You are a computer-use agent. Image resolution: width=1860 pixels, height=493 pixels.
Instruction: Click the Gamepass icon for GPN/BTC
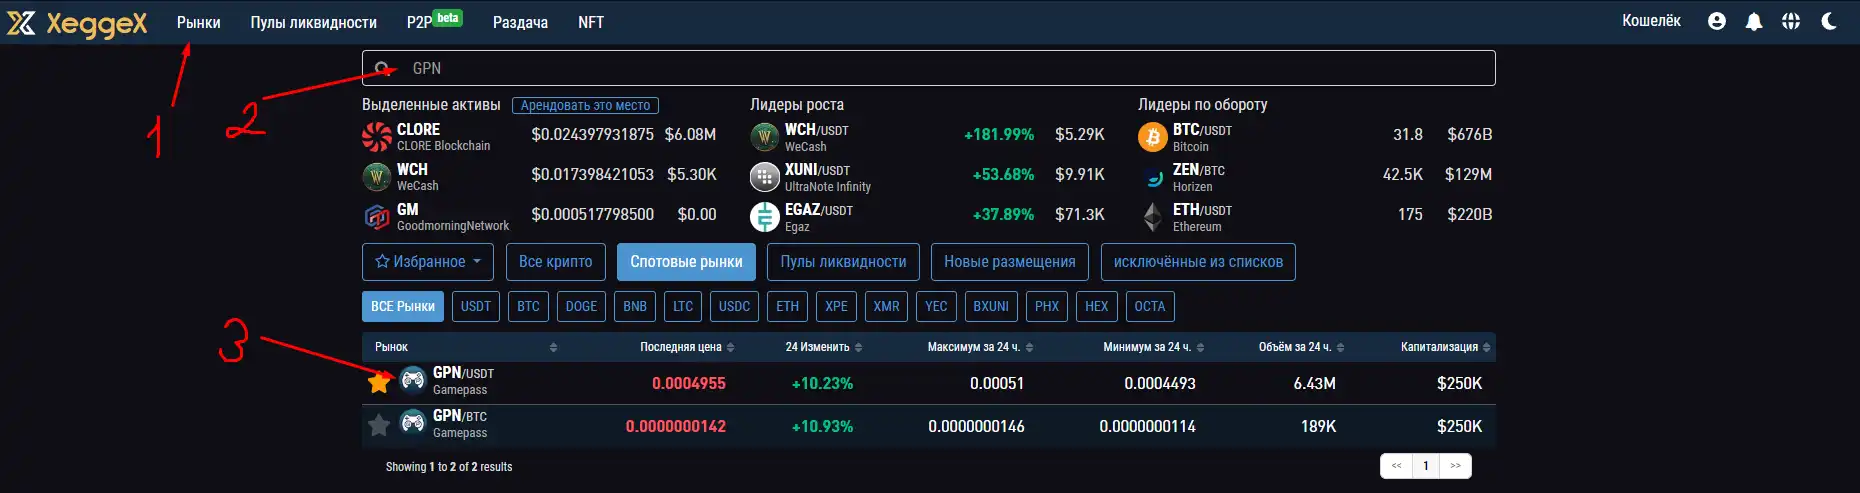click(413, 423)
